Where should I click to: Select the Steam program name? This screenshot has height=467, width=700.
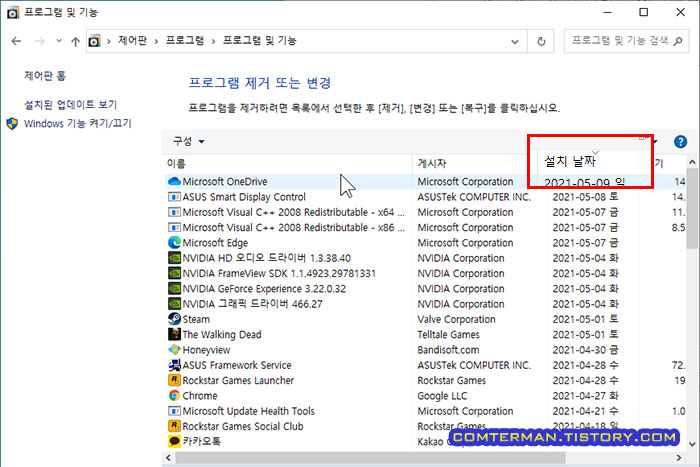196,319
